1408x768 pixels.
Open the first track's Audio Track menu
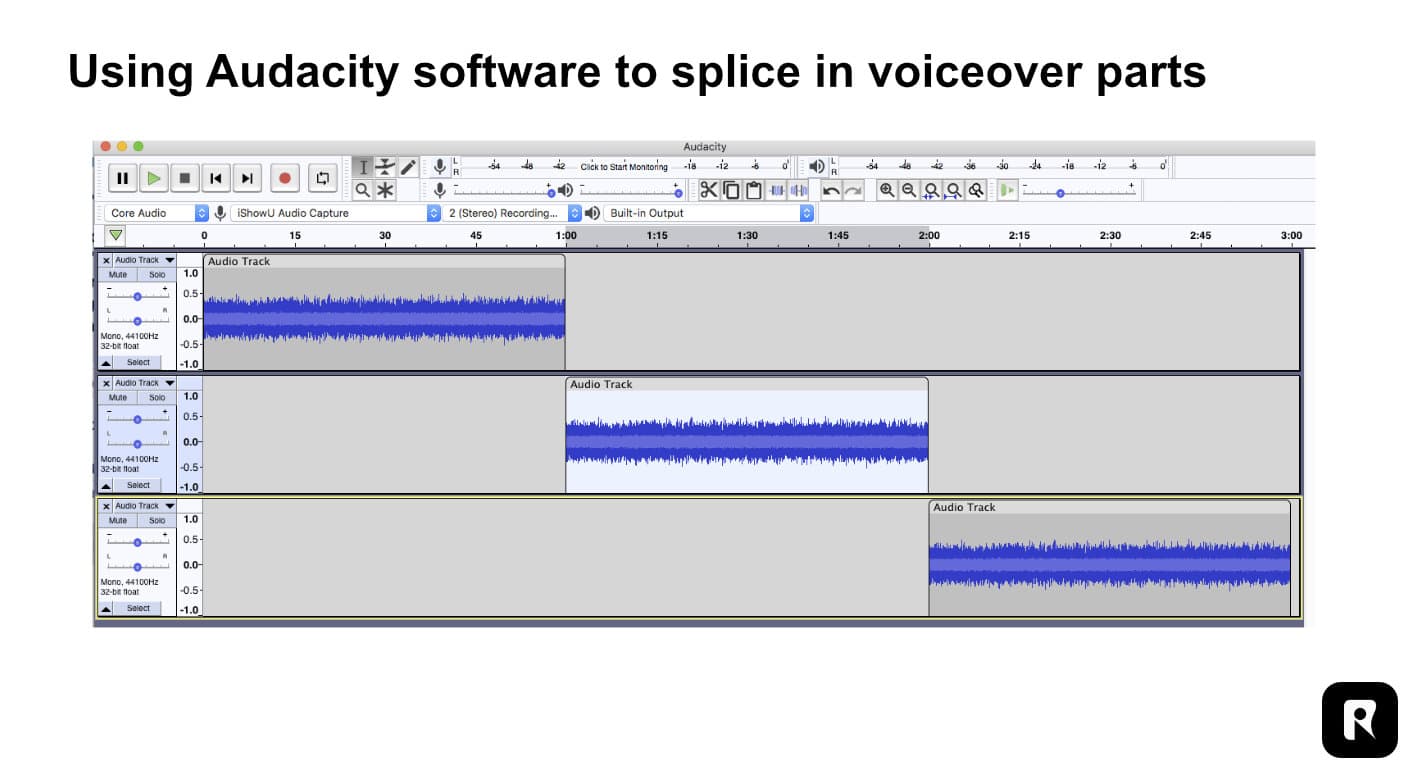tap(144, 260)
